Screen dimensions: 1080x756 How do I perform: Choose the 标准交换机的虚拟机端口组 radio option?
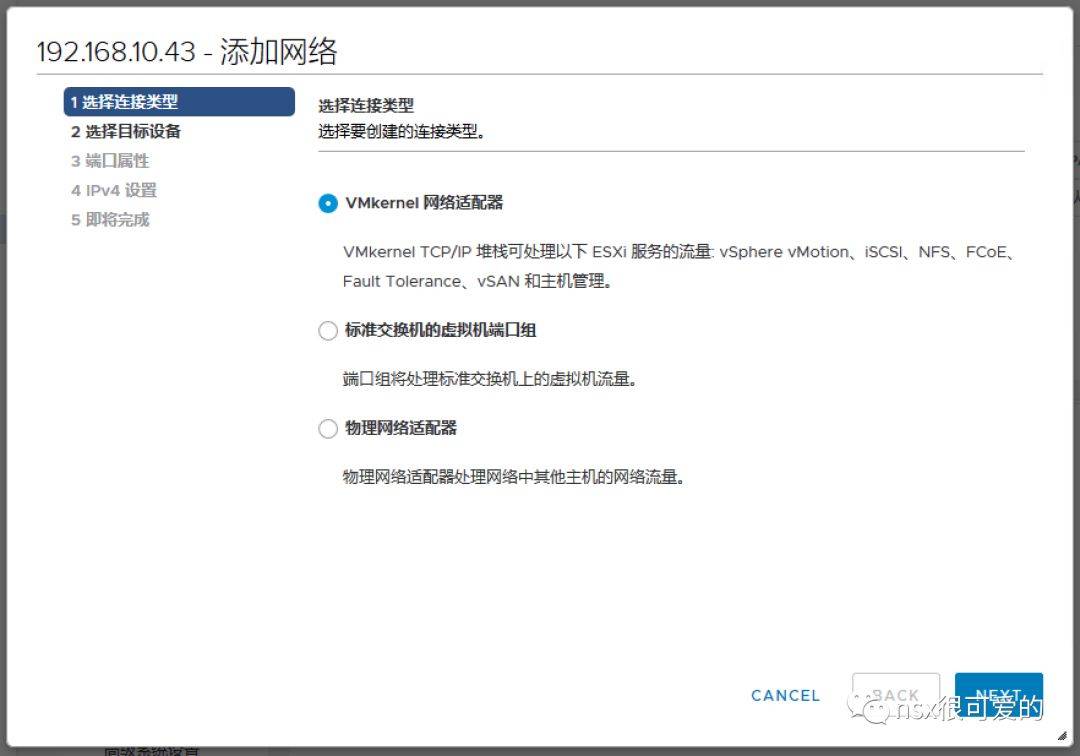tap(328, 331)
